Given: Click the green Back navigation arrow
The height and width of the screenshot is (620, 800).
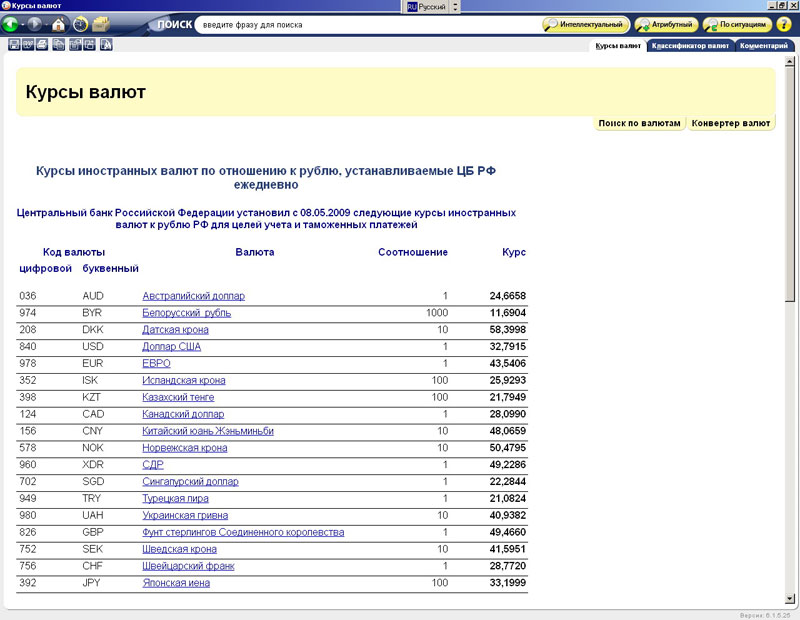Looking at the screenshot, I should 12,24.
